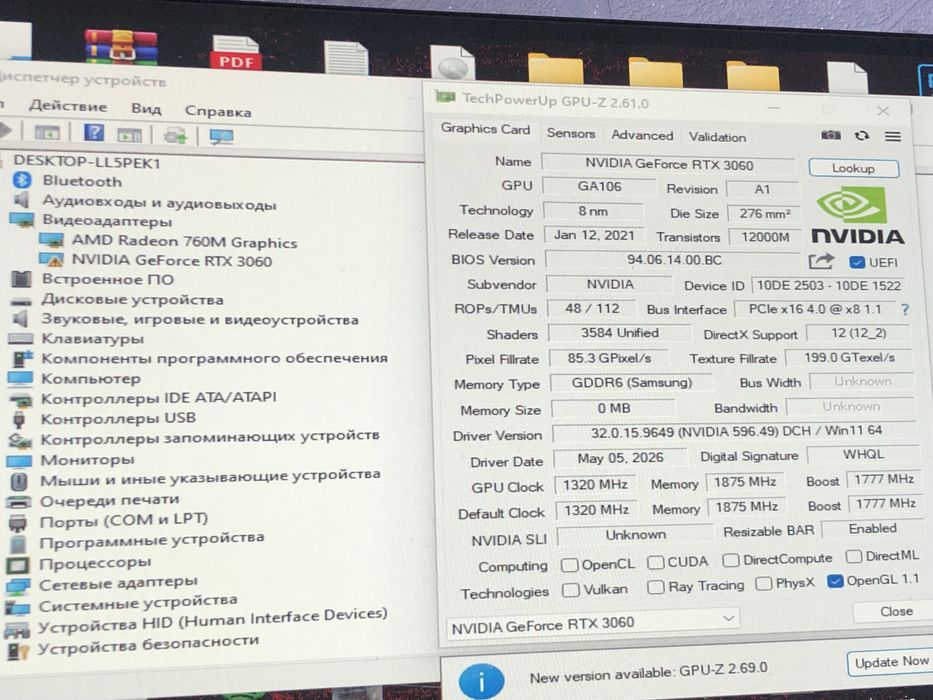Click the update driver toolbar icon in Device Manager
933x700 pixels.
[175, 135]
